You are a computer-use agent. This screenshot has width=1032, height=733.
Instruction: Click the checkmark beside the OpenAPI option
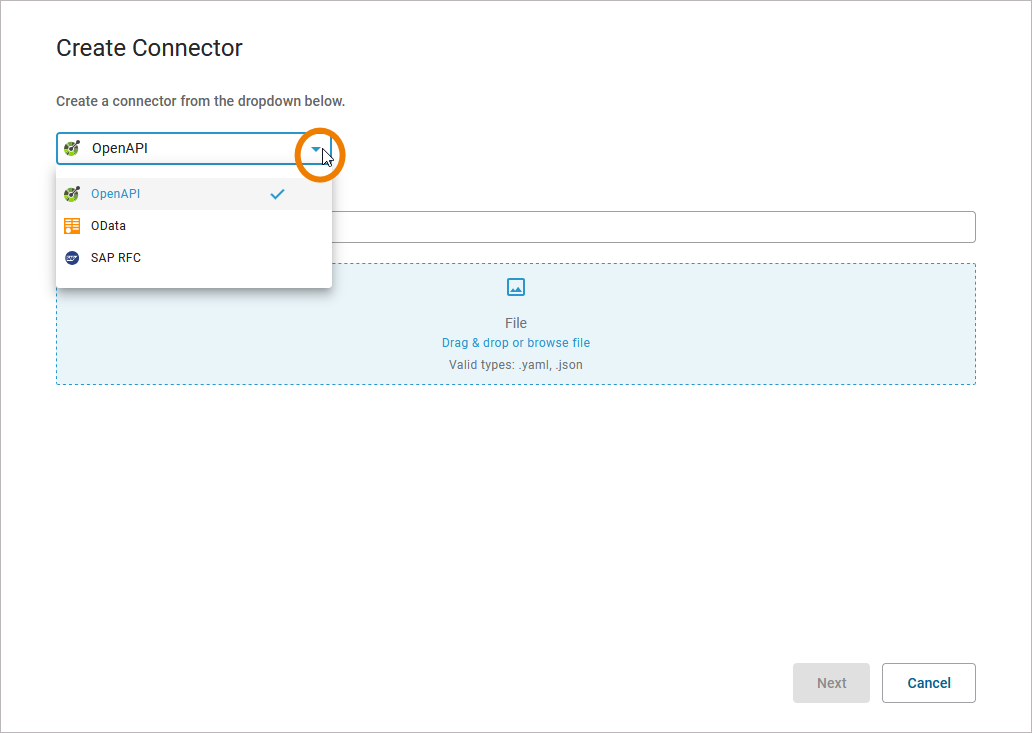[x=278, y=194]
